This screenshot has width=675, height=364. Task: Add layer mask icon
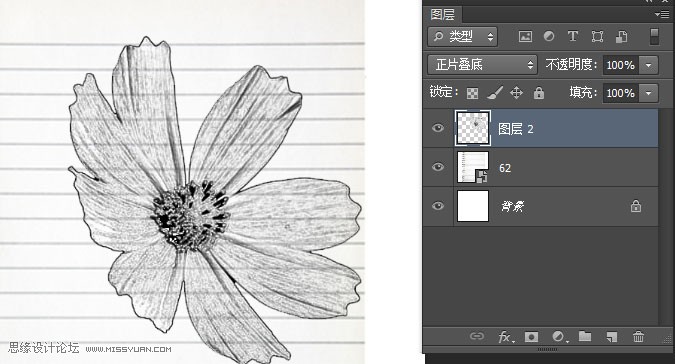(x=531, y=336)
